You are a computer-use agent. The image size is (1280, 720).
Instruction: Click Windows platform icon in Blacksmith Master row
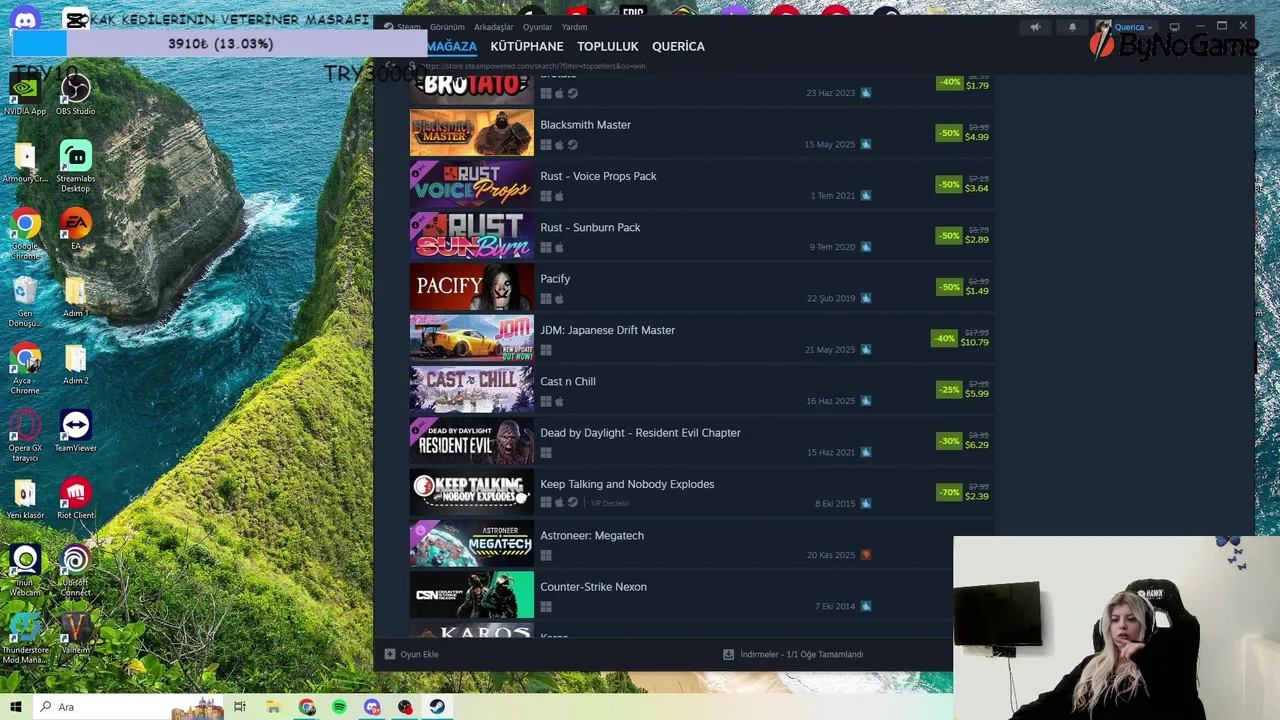546,145
